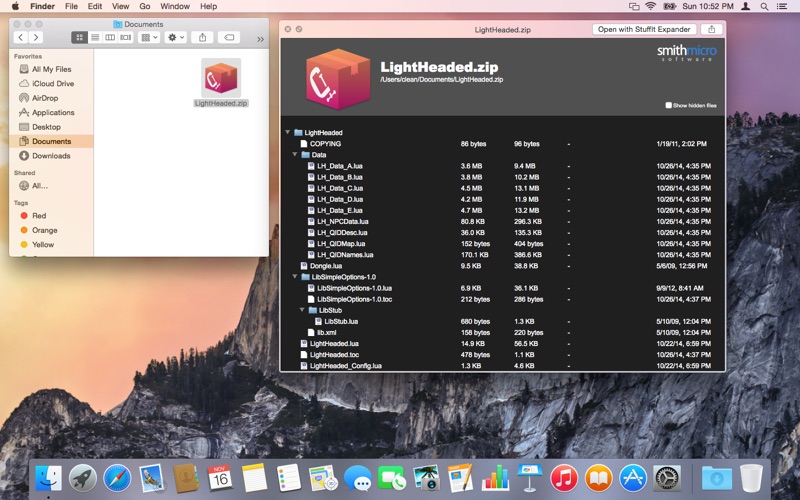Select LightHeaded.lua file entry
Image resolution: width=800 pixels, height=500 pixels.
click(x=334, y=343)
